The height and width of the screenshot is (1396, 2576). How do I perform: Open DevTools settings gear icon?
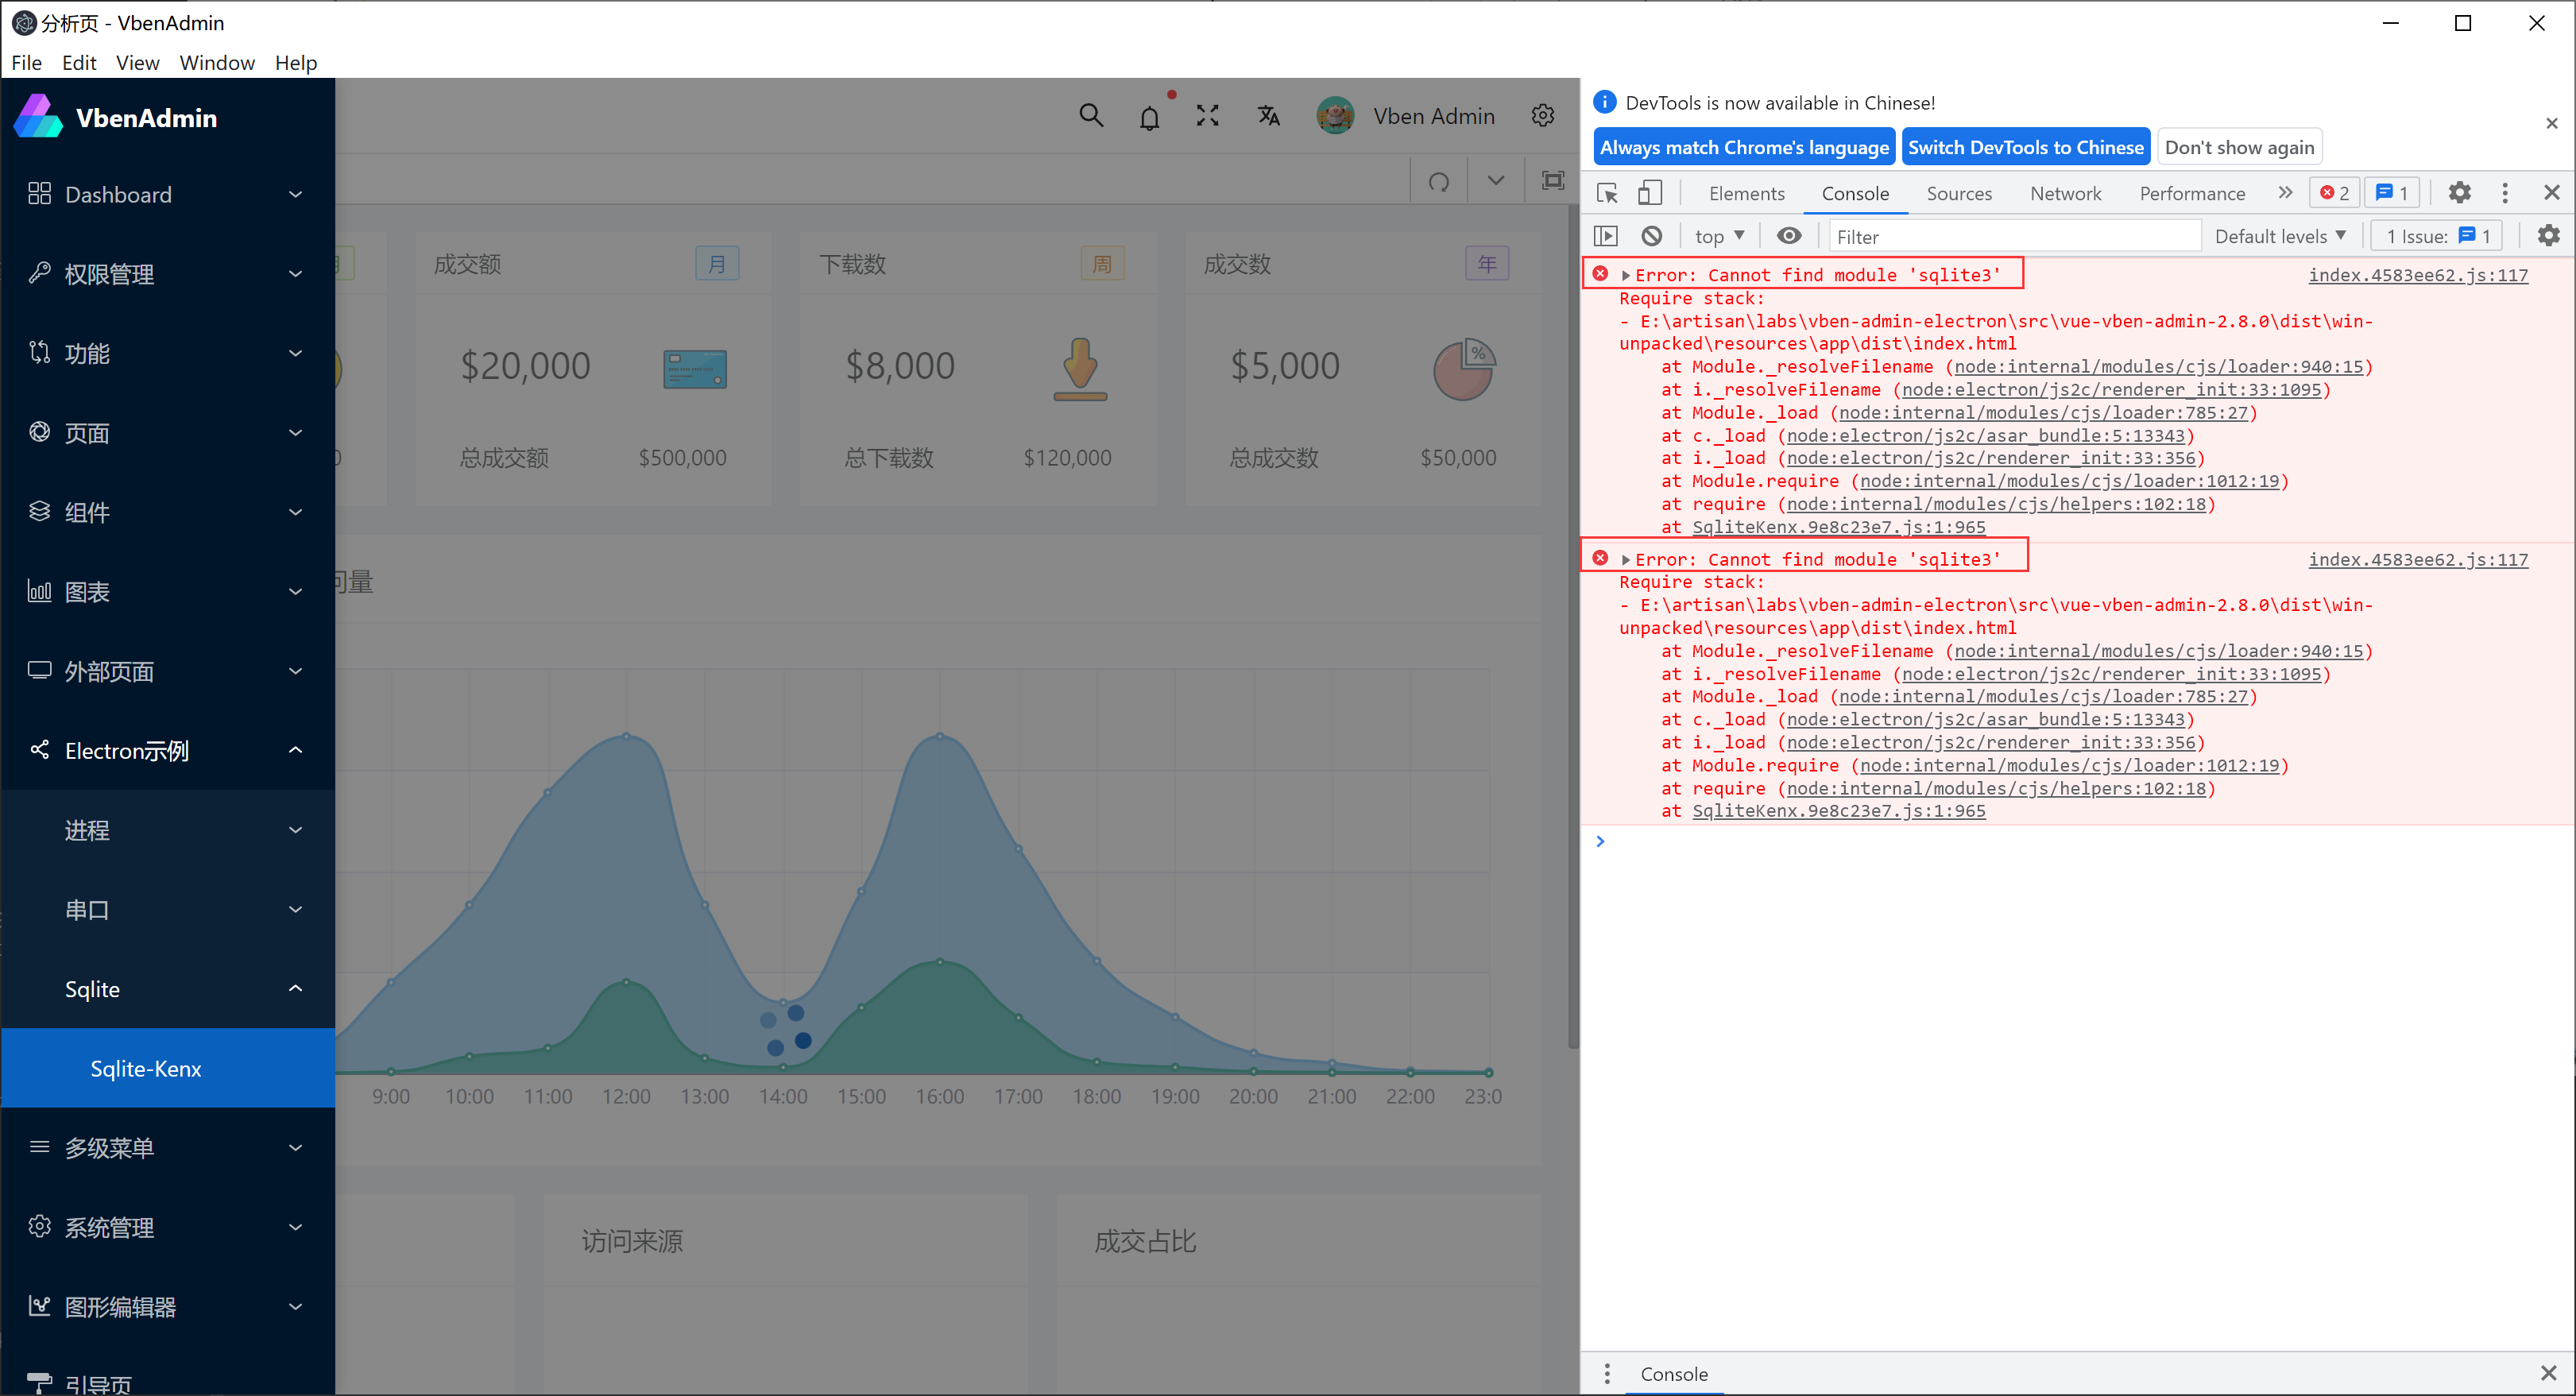click(2459, 193)
